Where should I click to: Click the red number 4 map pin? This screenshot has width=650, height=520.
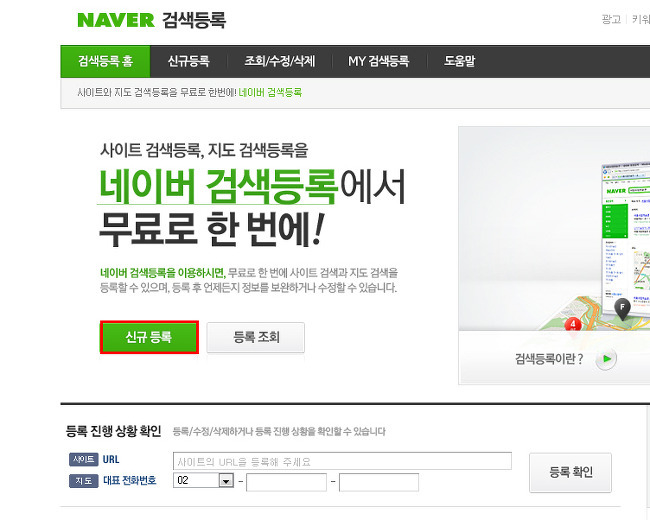coord(573,324)
